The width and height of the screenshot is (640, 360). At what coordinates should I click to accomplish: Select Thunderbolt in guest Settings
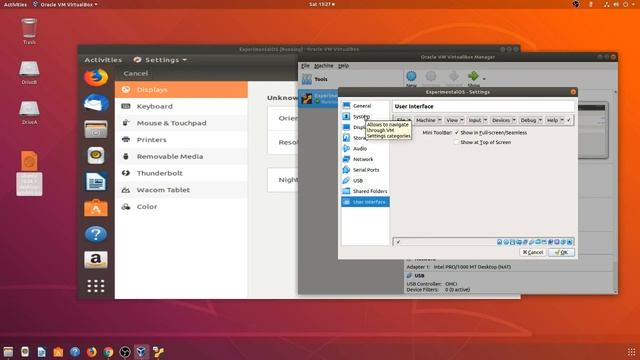click(x=181, y=173)
